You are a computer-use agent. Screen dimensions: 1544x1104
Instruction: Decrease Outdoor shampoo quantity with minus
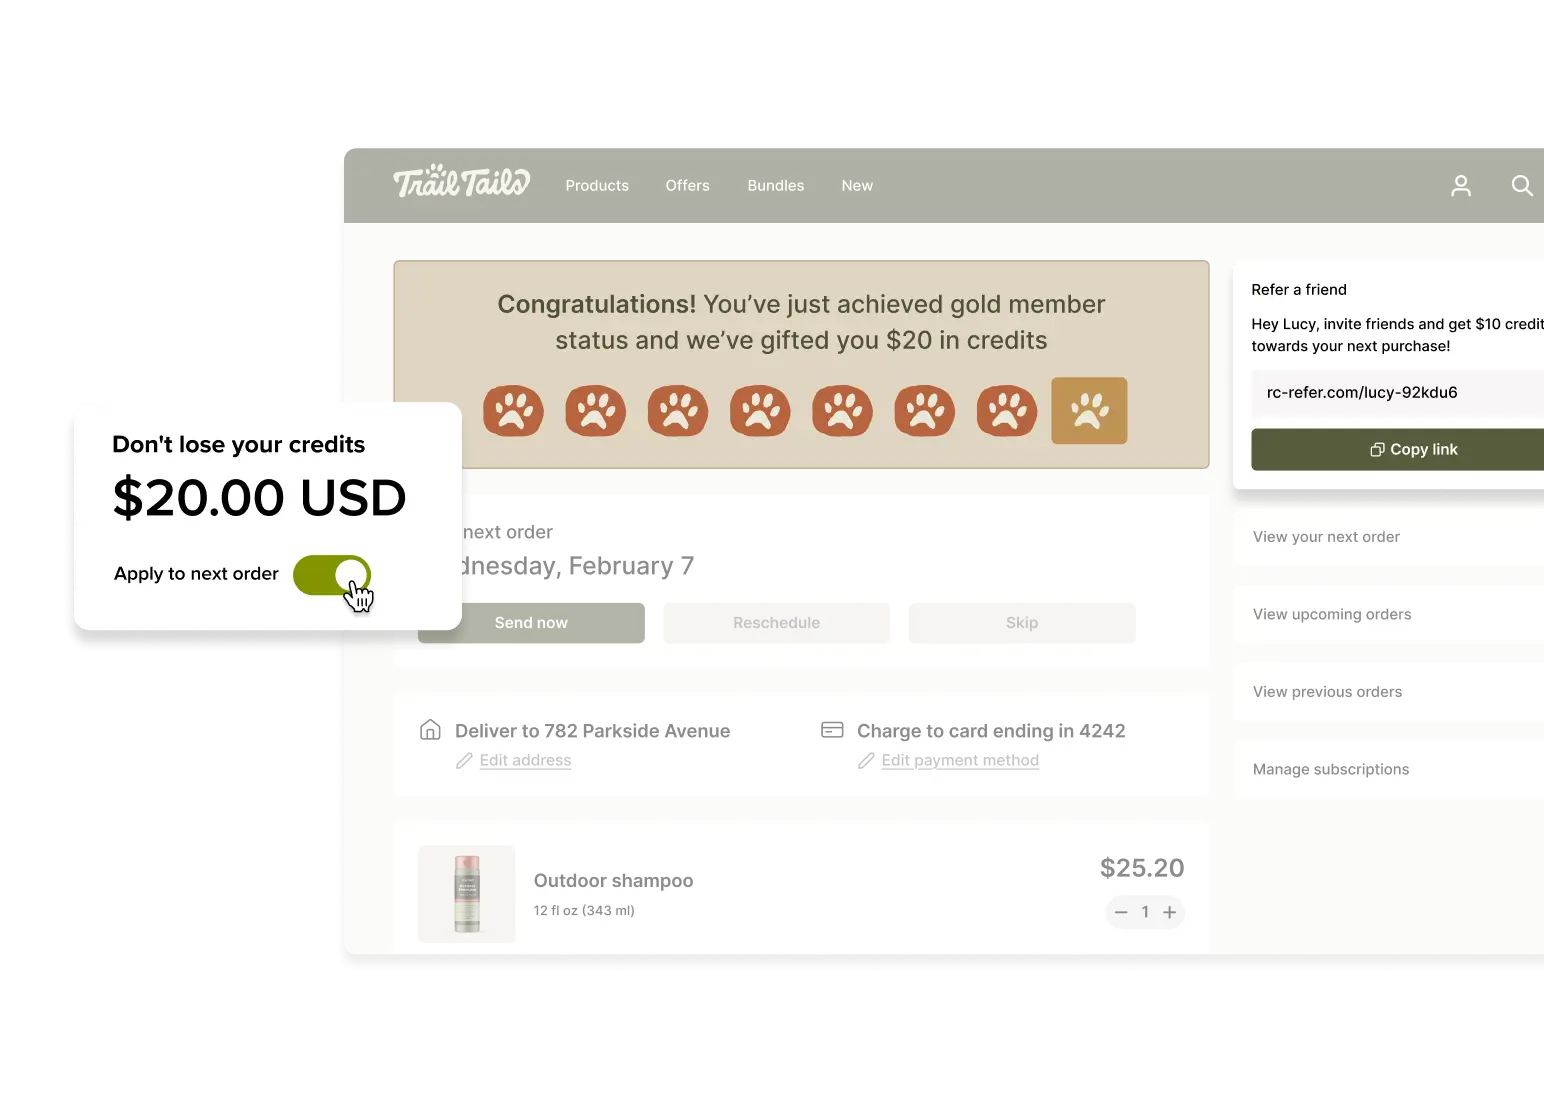click(1121, 912)
